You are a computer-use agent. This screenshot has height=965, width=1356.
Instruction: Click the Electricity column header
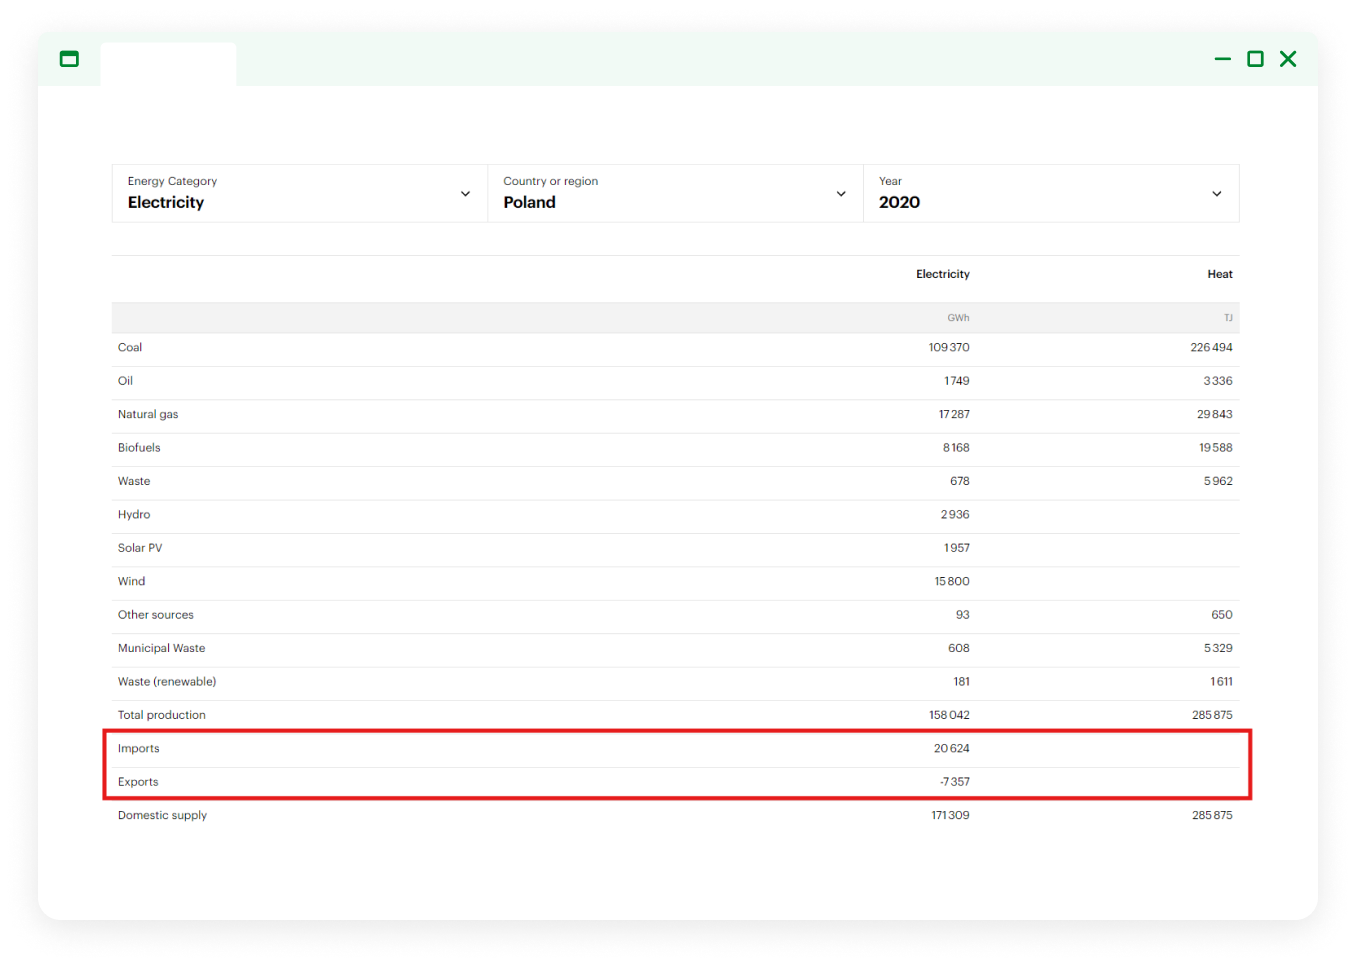click(942, 274)
